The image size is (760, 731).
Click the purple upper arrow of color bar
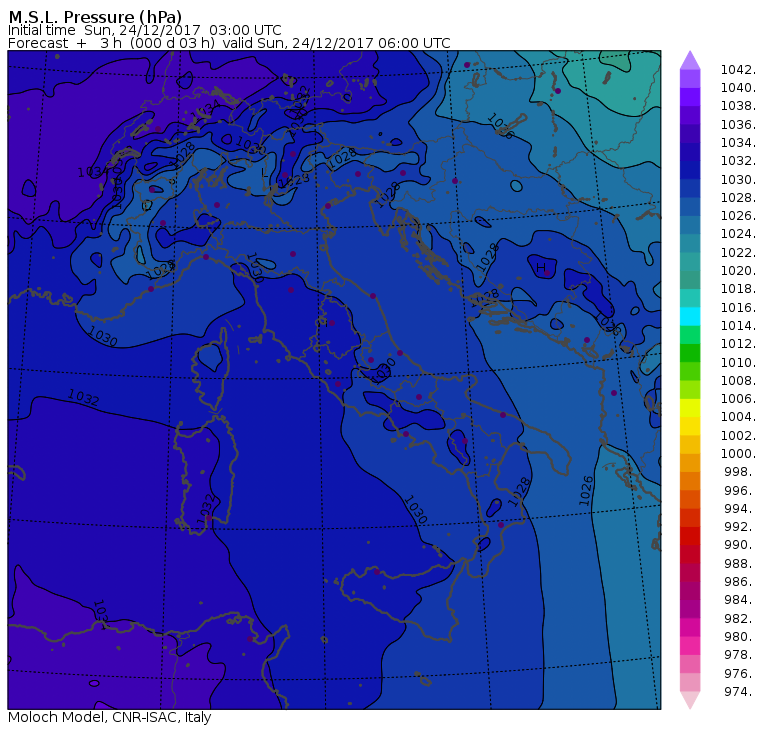point(690,60)
